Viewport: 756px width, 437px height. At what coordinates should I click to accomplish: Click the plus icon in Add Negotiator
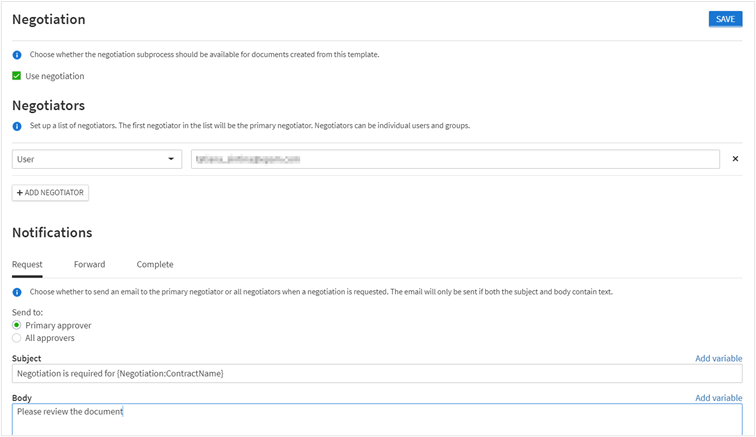[20, 192]
